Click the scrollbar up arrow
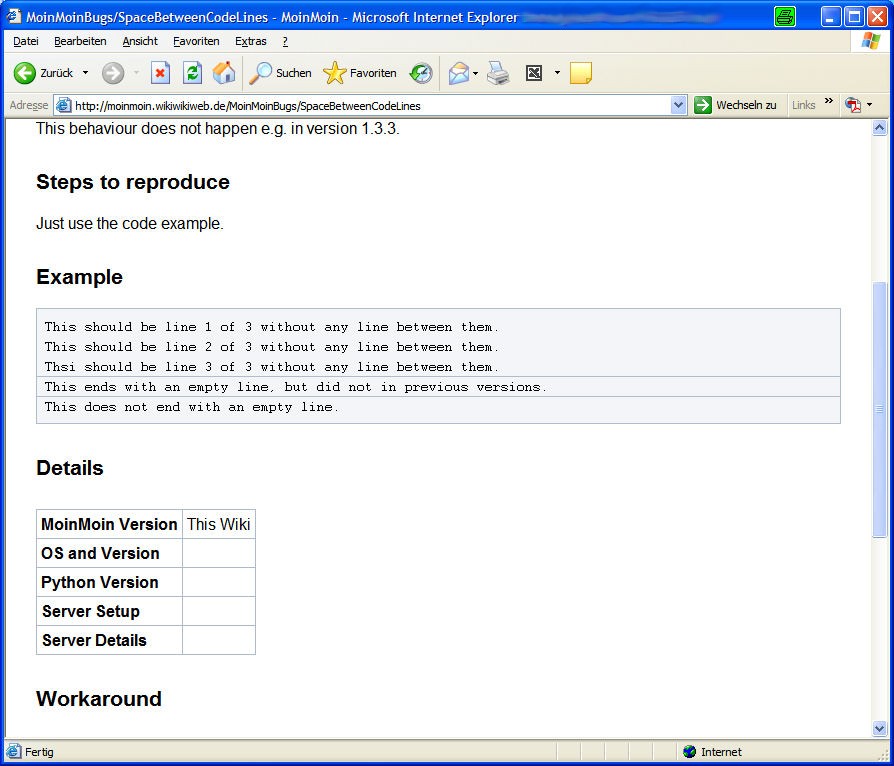Screen dimensions: 894x766 tap(880, 128)
